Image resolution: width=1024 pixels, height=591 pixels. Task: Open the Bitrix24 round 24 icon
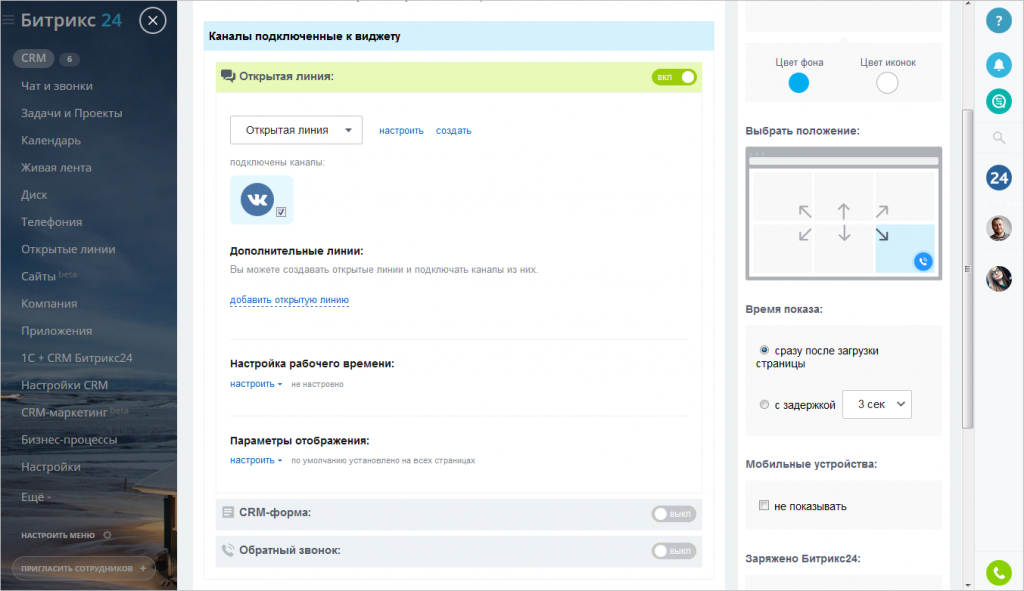(999, 178)
